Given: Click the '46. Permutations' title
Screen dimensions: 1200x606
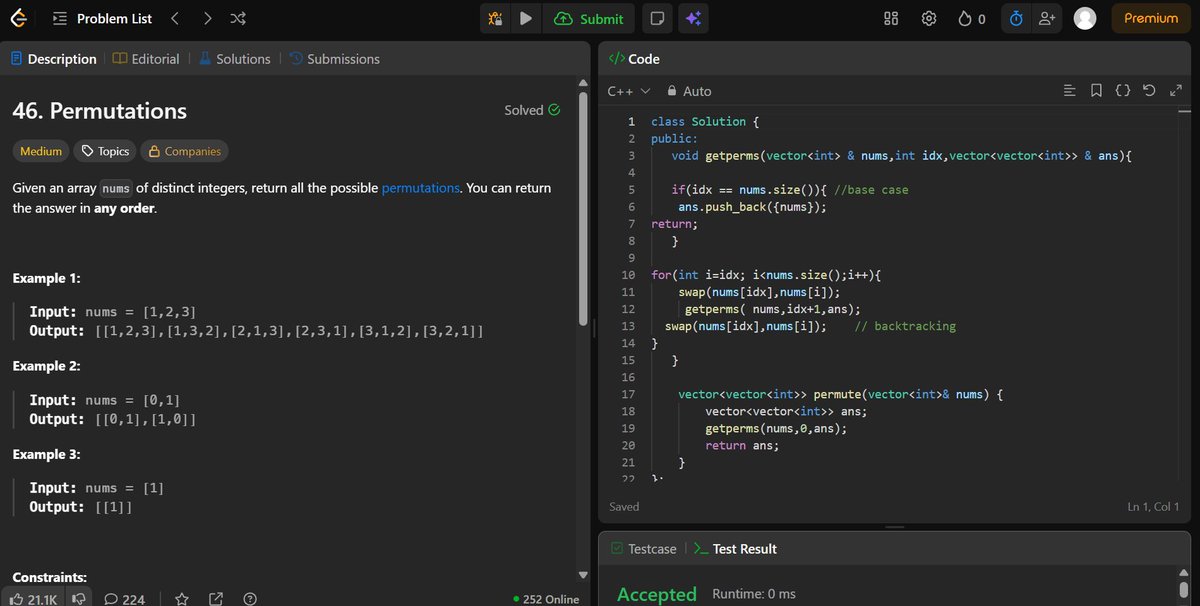Looking at the screenshot, I should point(99,111).
